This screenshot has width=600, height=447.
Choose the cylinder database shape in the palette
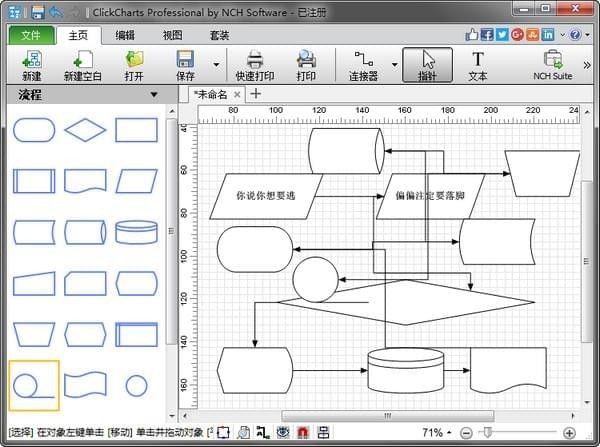136,232
